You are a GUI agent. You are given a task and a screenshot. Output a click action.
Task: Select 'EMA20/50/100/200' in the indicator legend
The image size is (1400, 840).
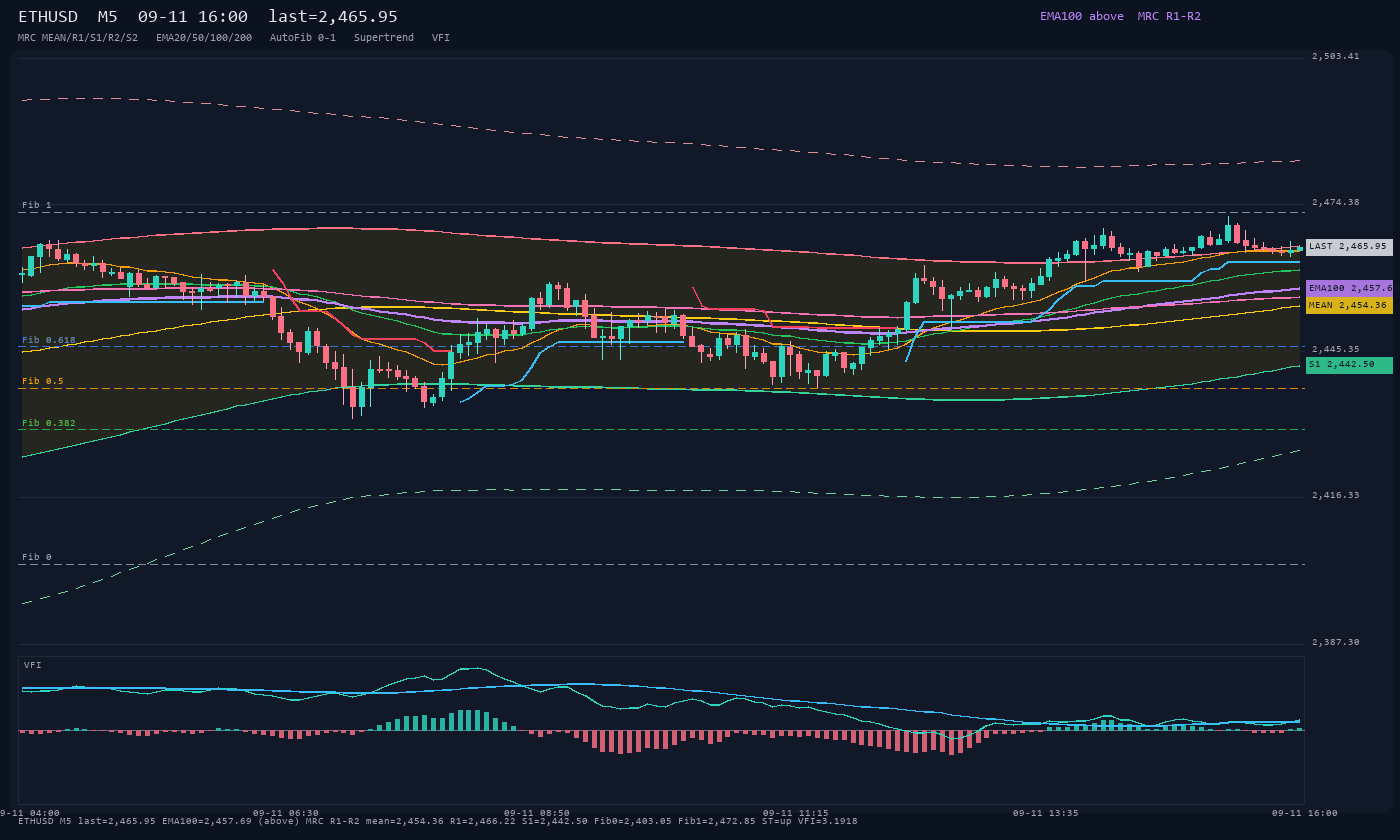coord(204,38)
